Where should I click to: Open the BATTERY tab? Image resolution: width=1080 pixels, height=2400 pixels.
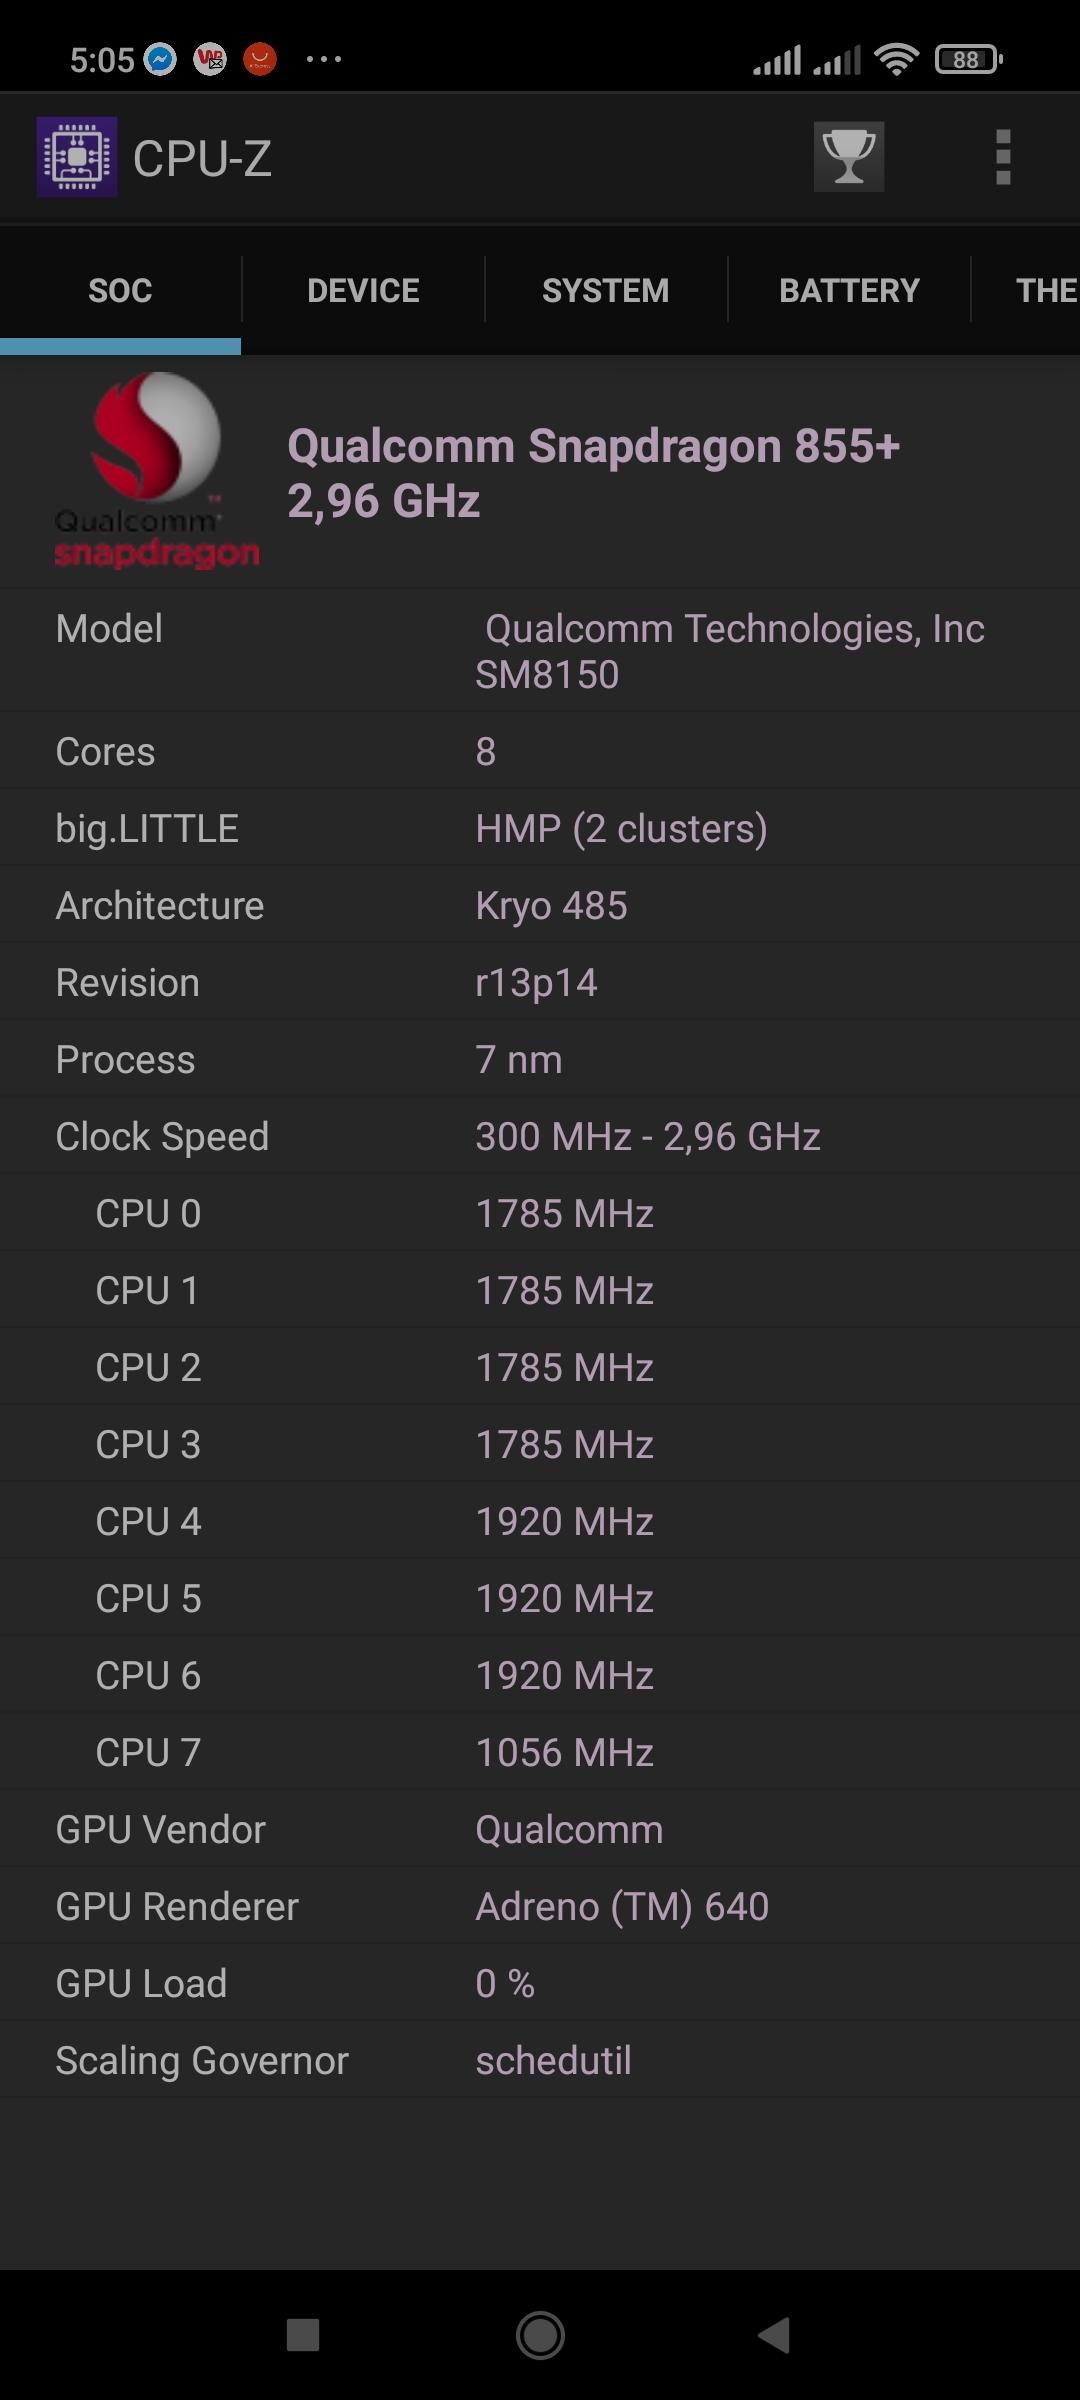point(849,290)
